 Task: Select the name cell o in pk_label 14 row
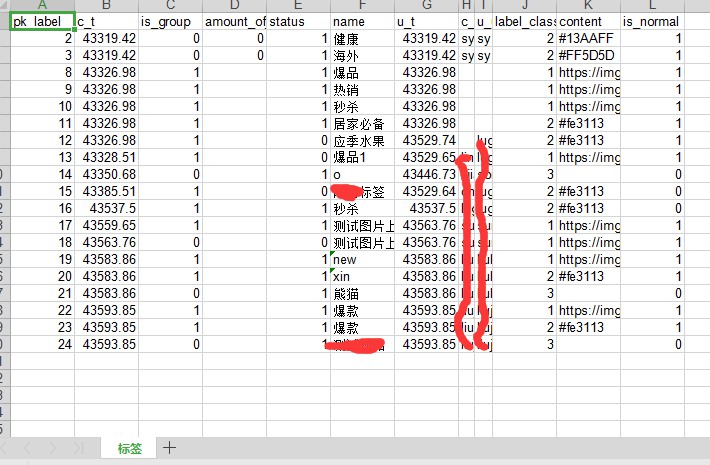[x=362, y=175]
